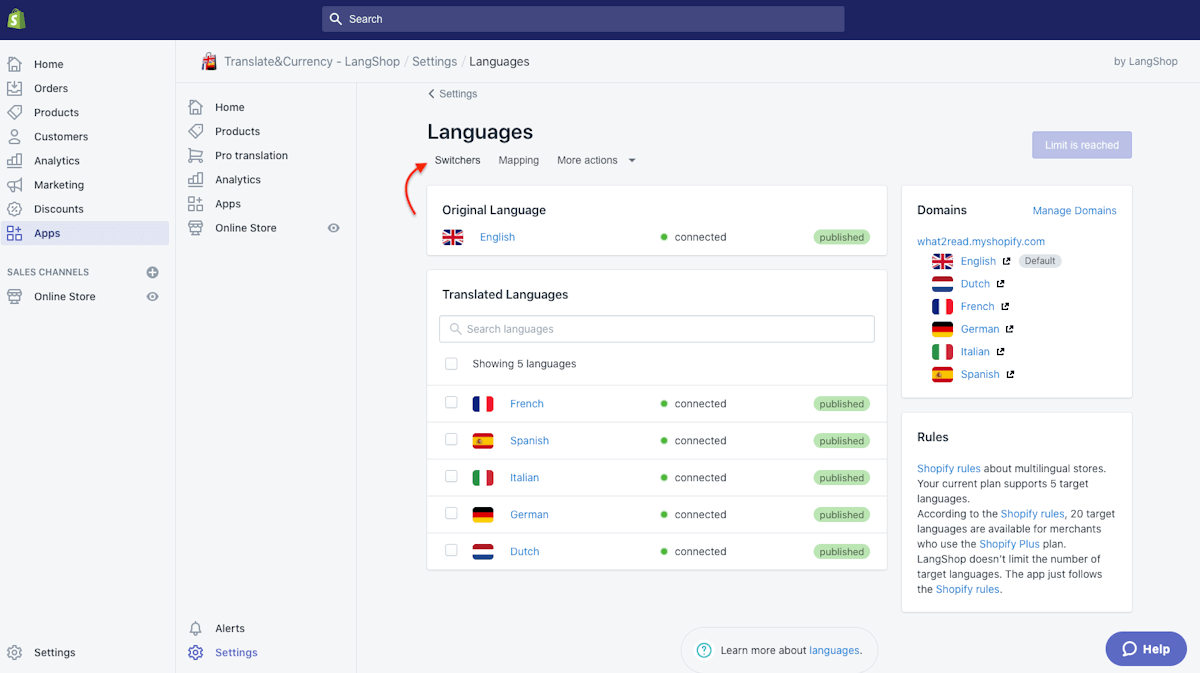This screenshot has width=1200, height=673.
Task: Open the Switchers tab
Action: [x=457, y=160]
